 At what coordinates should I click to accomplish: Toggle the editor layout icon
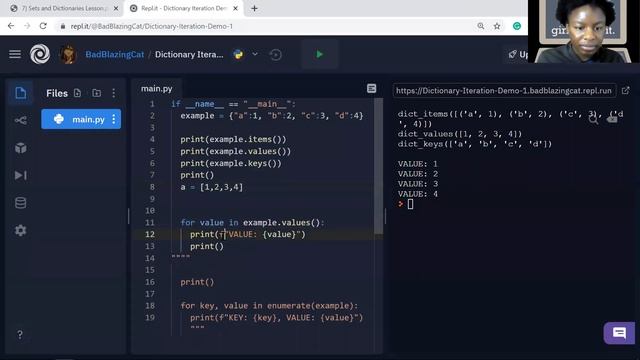[371, 89]
